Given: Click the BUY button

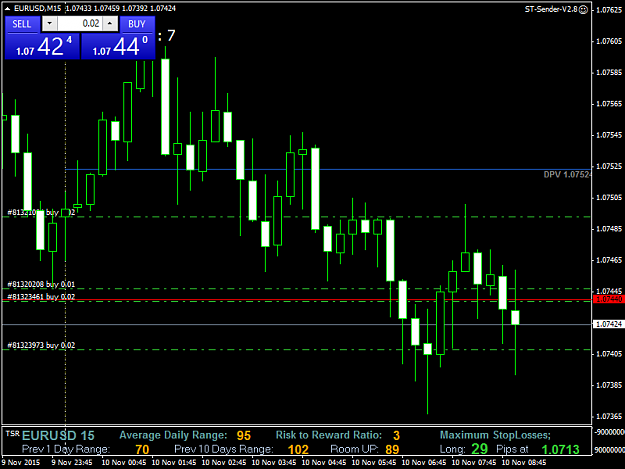Looking at the screenshot, I should tap(137, 24).
